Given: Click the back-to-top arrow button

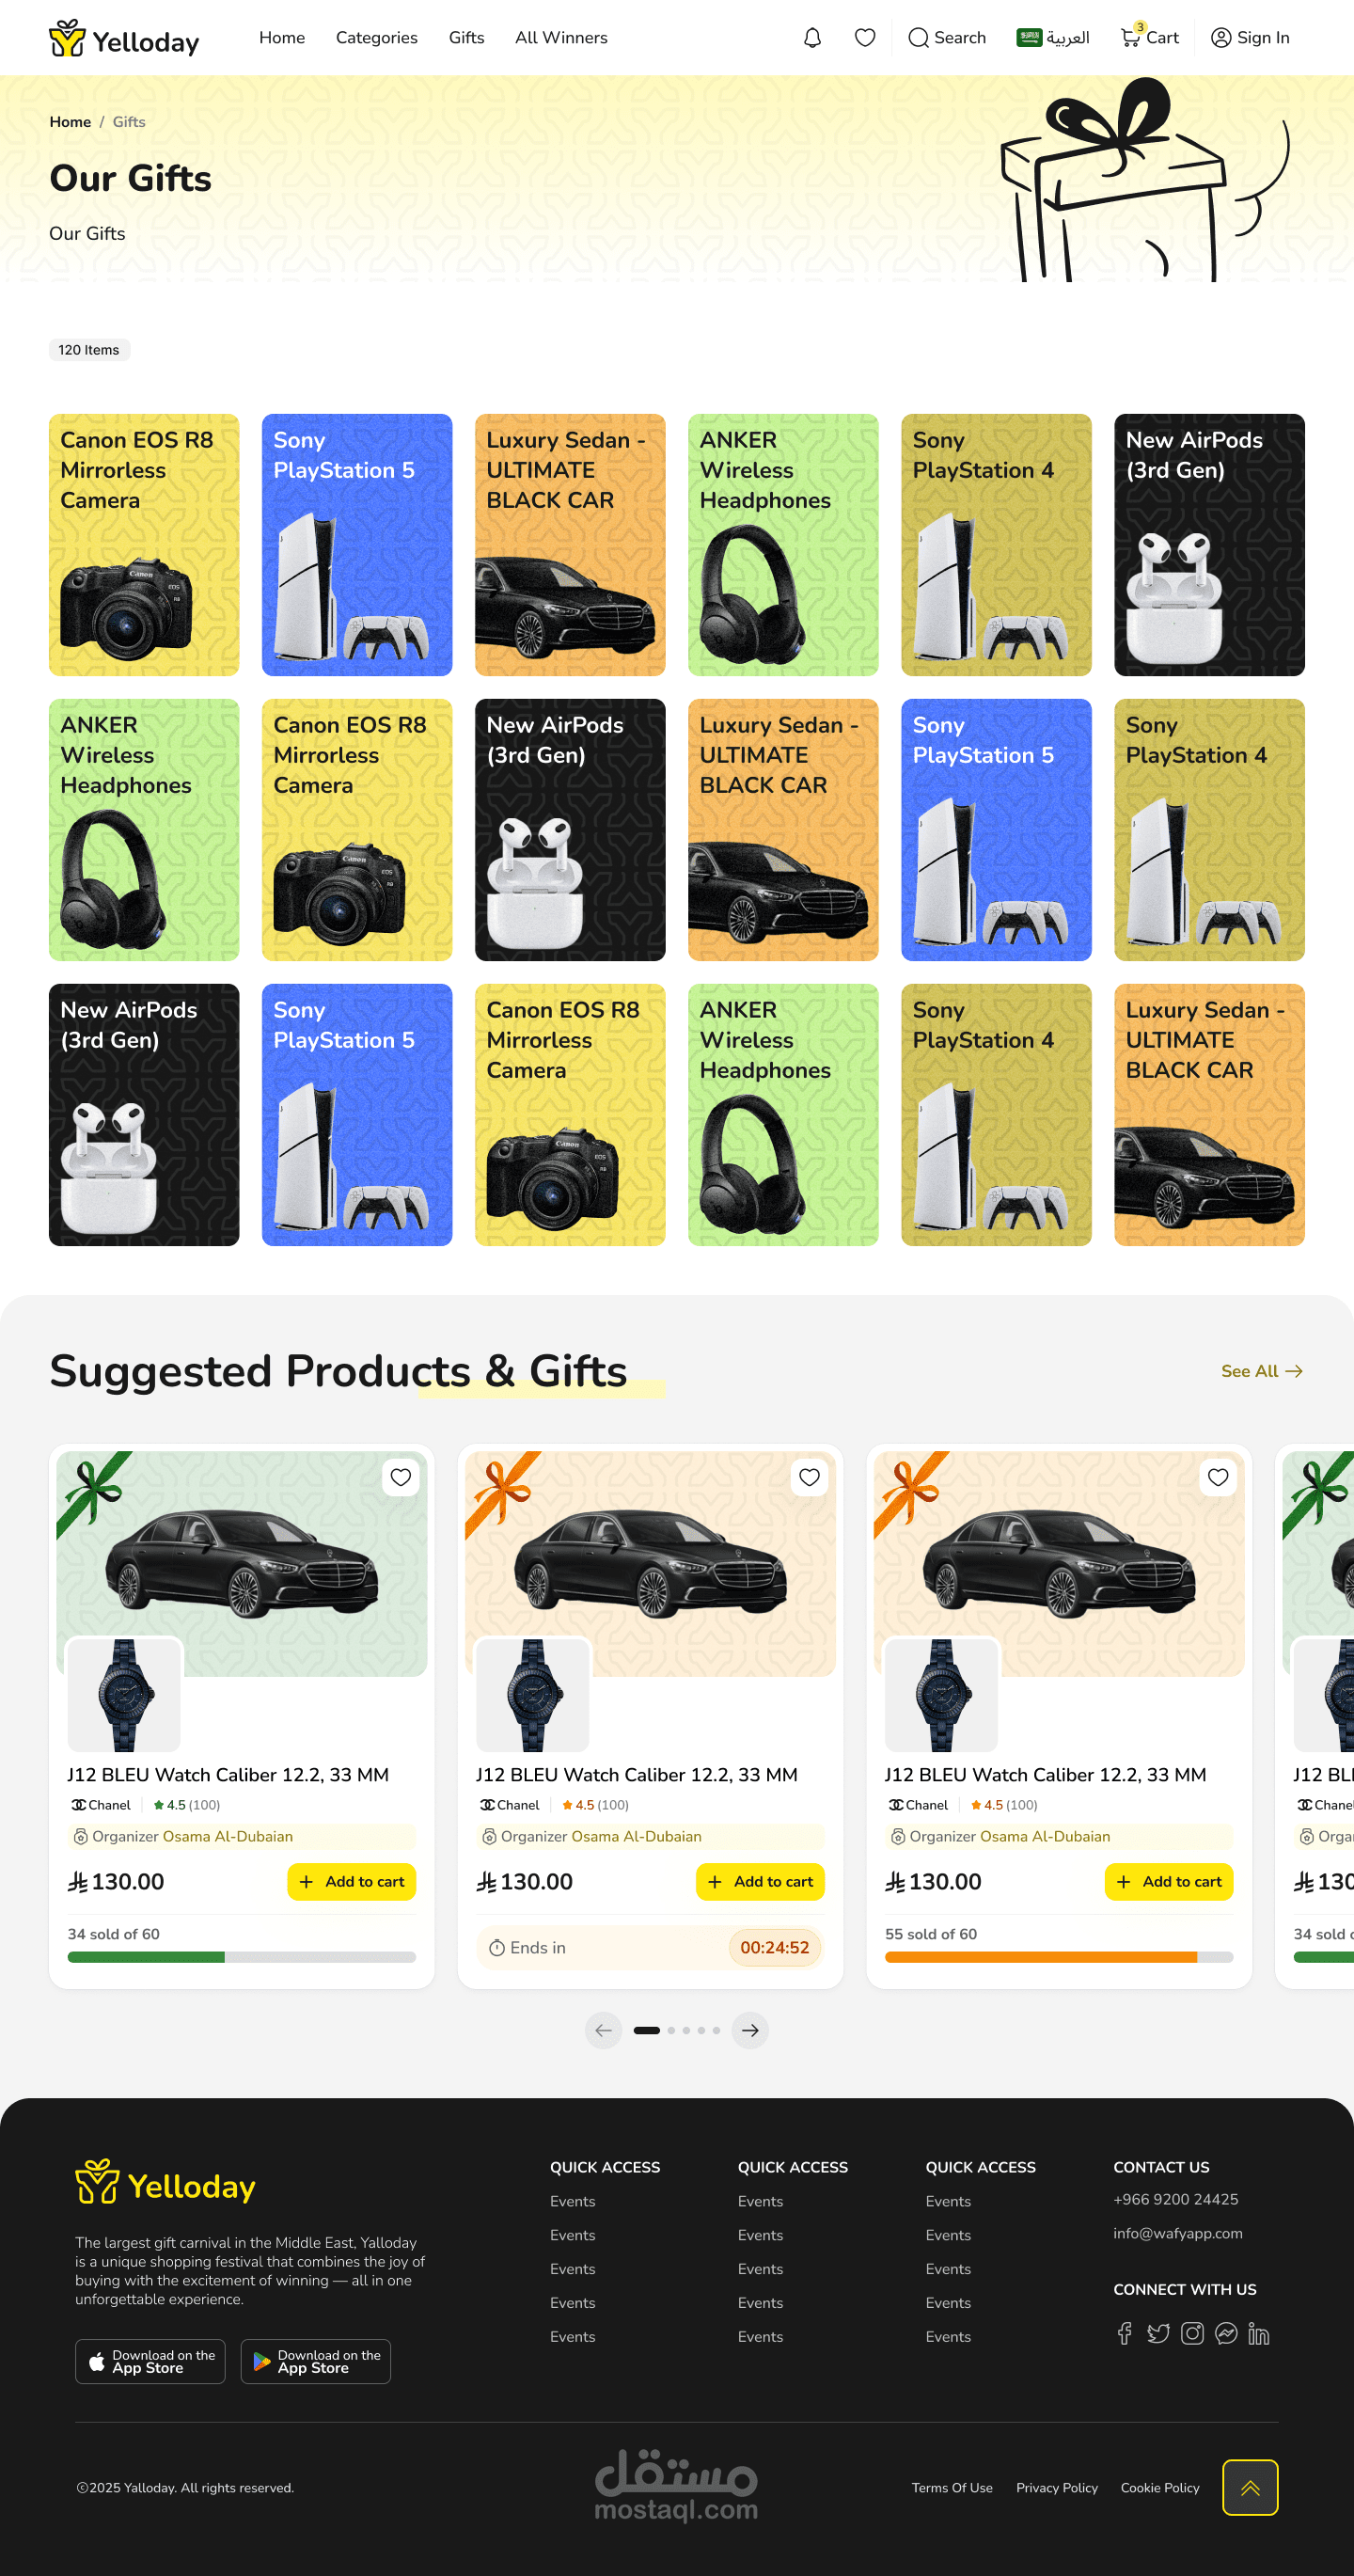Looking at the screenshot, I should click(x=1250, y=2487).
